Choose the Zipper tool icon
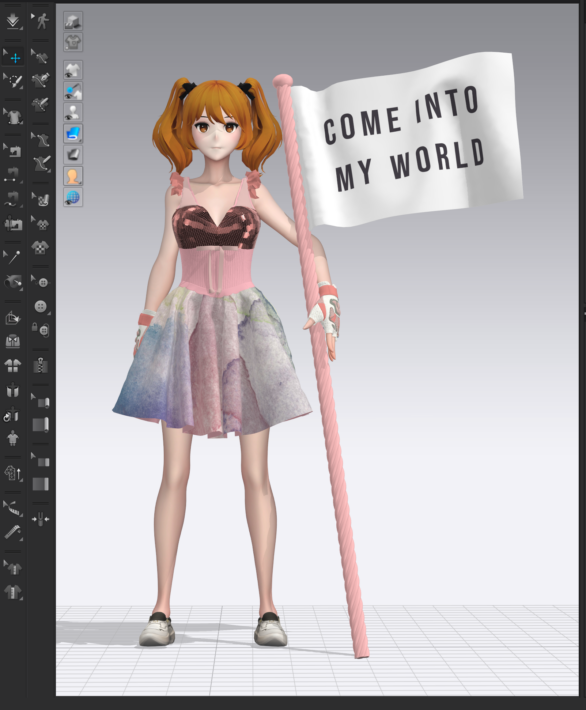 click(x=41, y=365)
